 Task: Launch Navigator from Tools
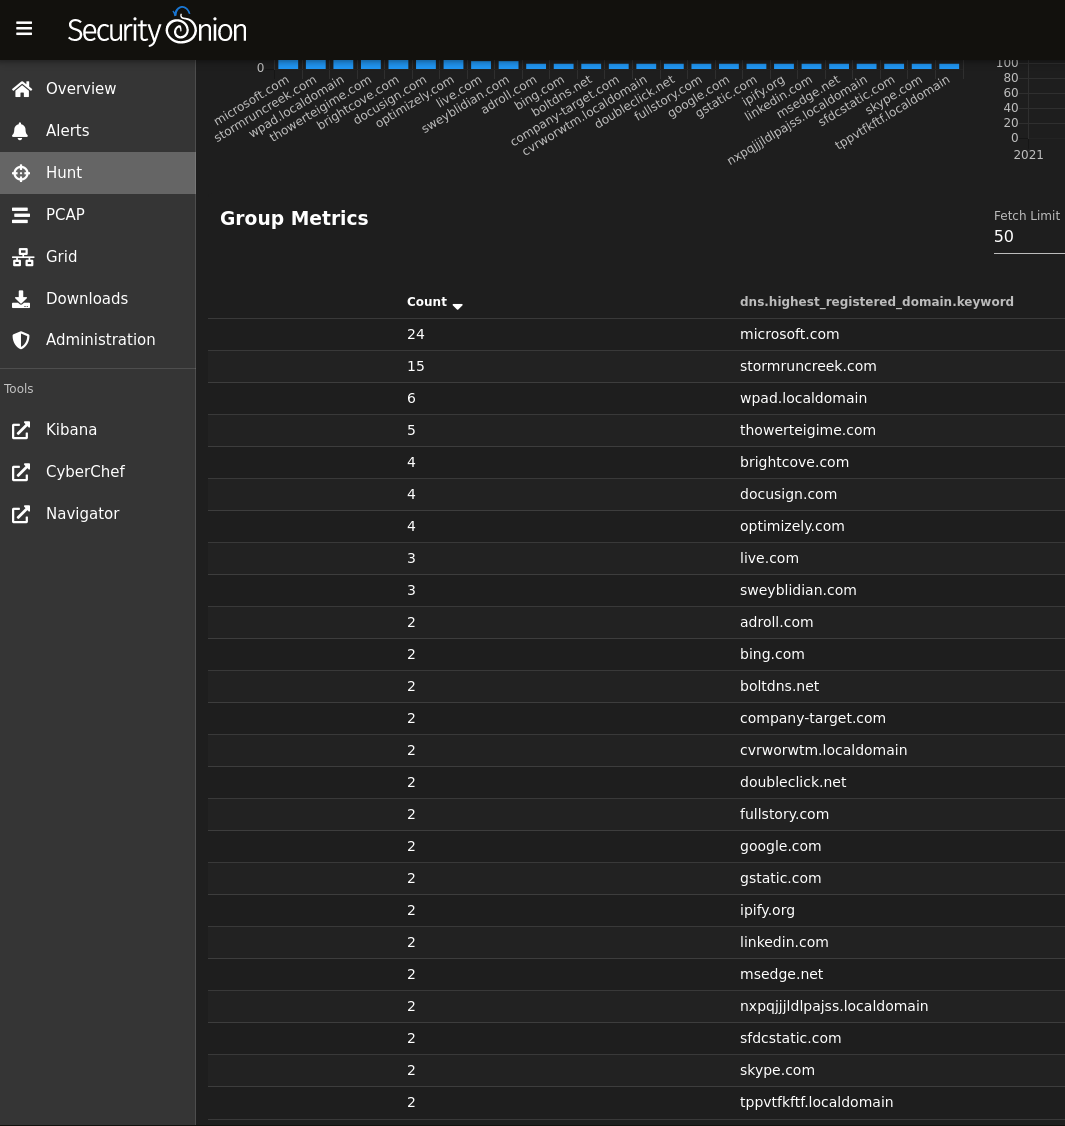point(98,514)
